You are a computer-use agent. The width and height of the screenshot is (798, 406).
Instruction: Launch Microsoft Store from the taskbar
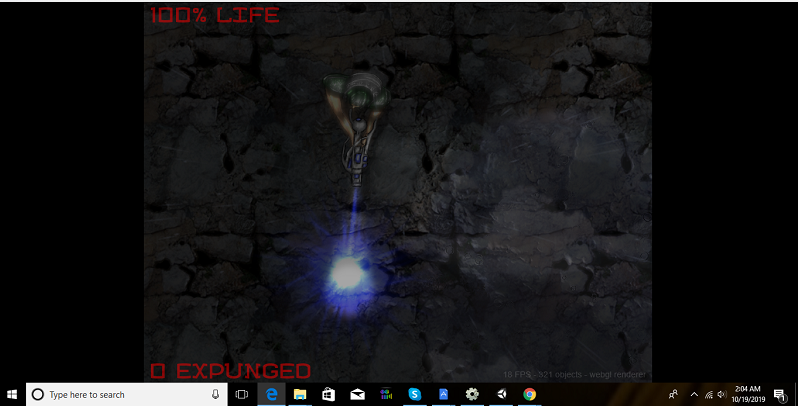[328, 394]
